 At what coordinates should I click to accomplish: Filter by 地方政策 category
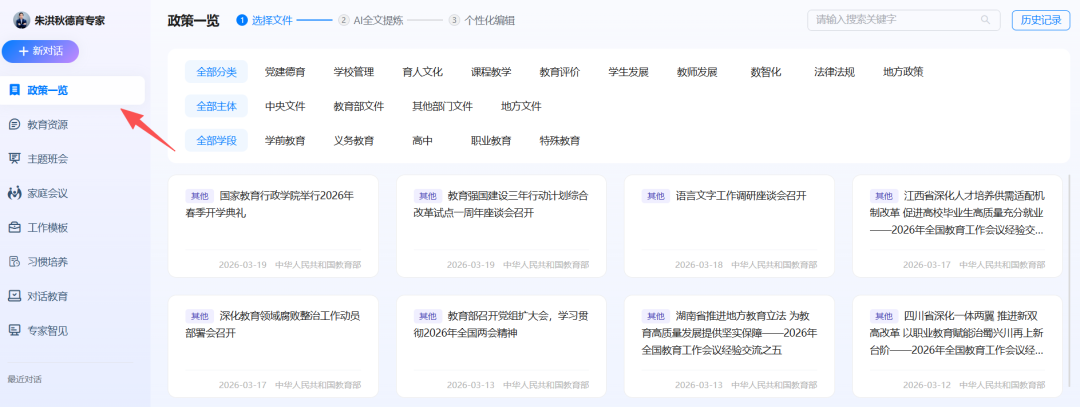[x=903, y=72]
